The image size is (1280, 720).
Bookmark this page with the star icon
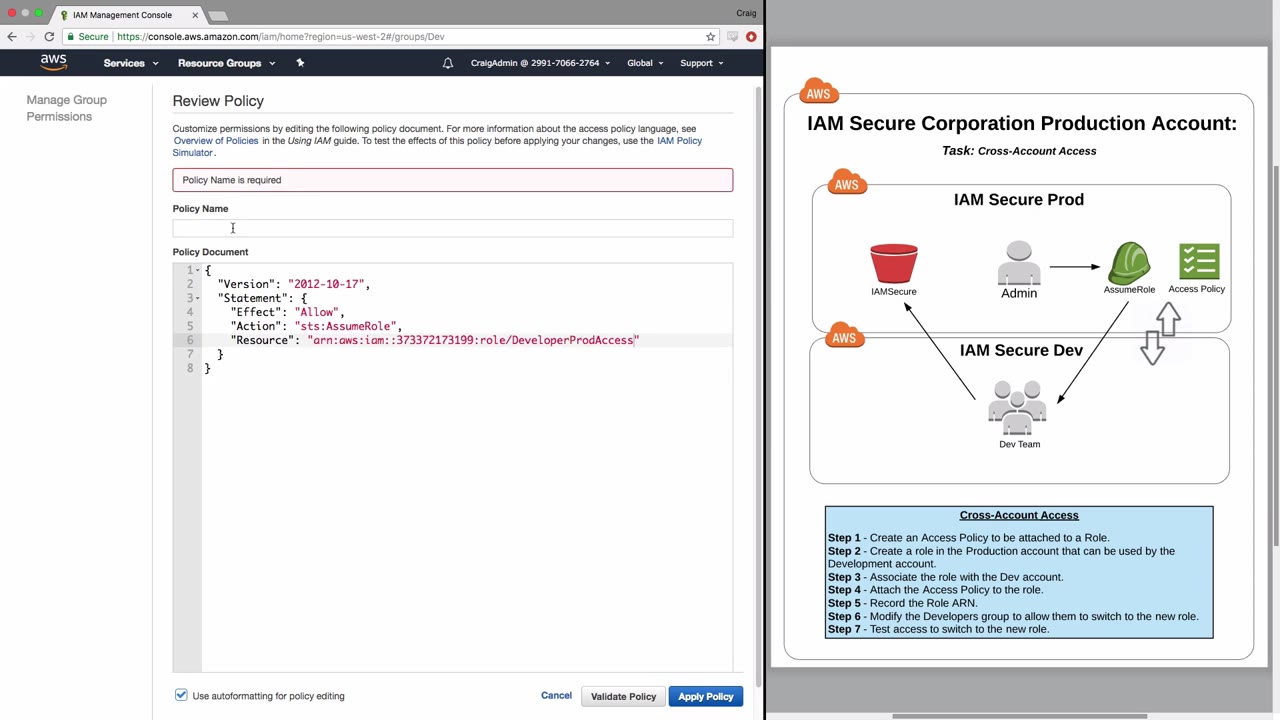tap(710, 37)
